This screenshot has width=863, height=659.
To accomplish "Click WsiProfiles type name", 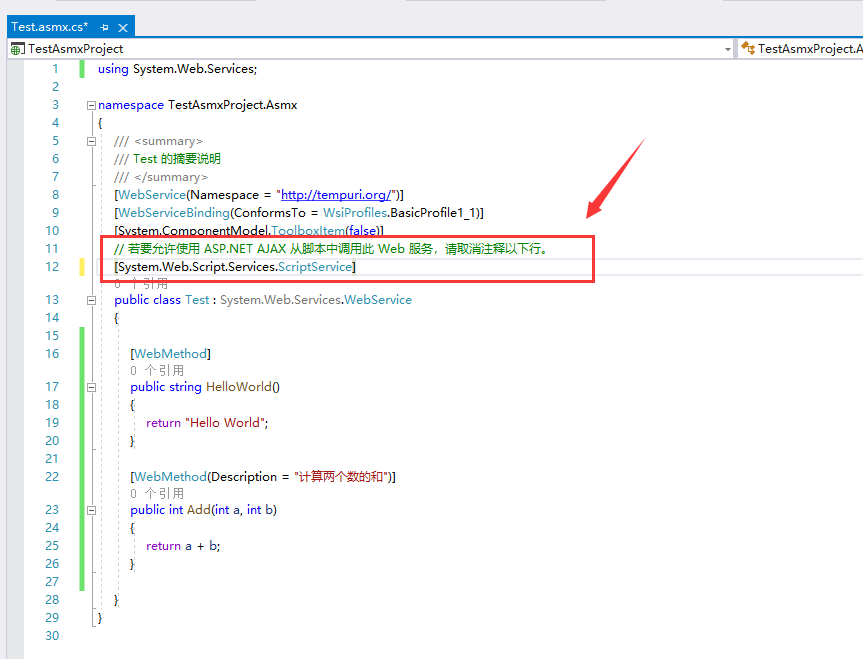I will (x=354, y=213).
